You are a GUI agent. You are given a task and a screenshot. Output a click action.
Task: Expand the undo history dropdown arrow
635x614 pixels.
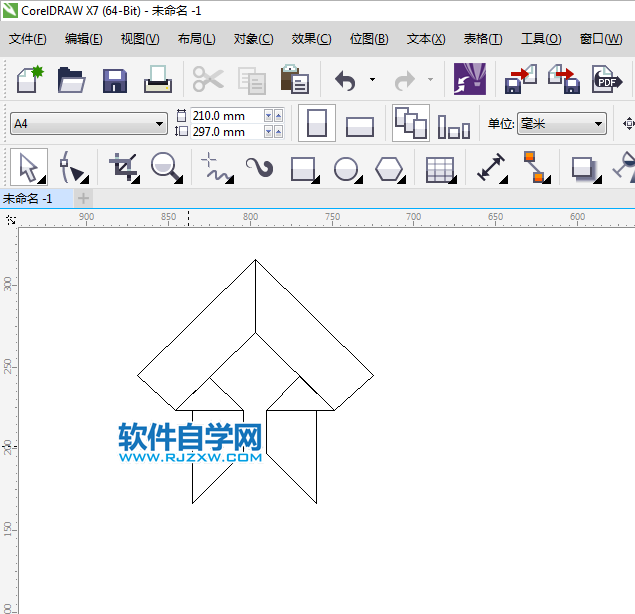coord(373,80)
